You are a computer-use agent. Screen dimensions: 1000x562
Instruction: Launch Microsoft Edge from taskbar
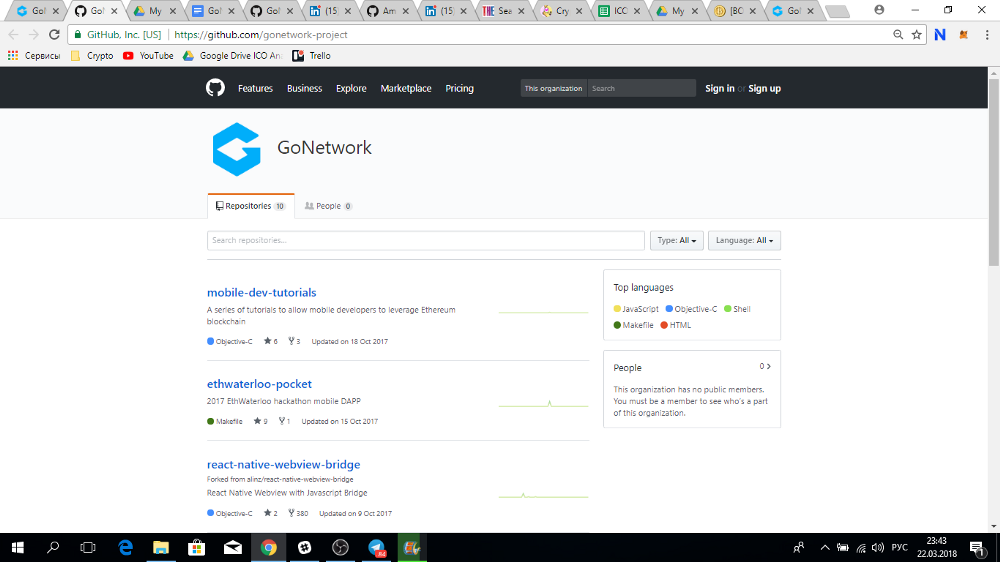coord(126,547)
